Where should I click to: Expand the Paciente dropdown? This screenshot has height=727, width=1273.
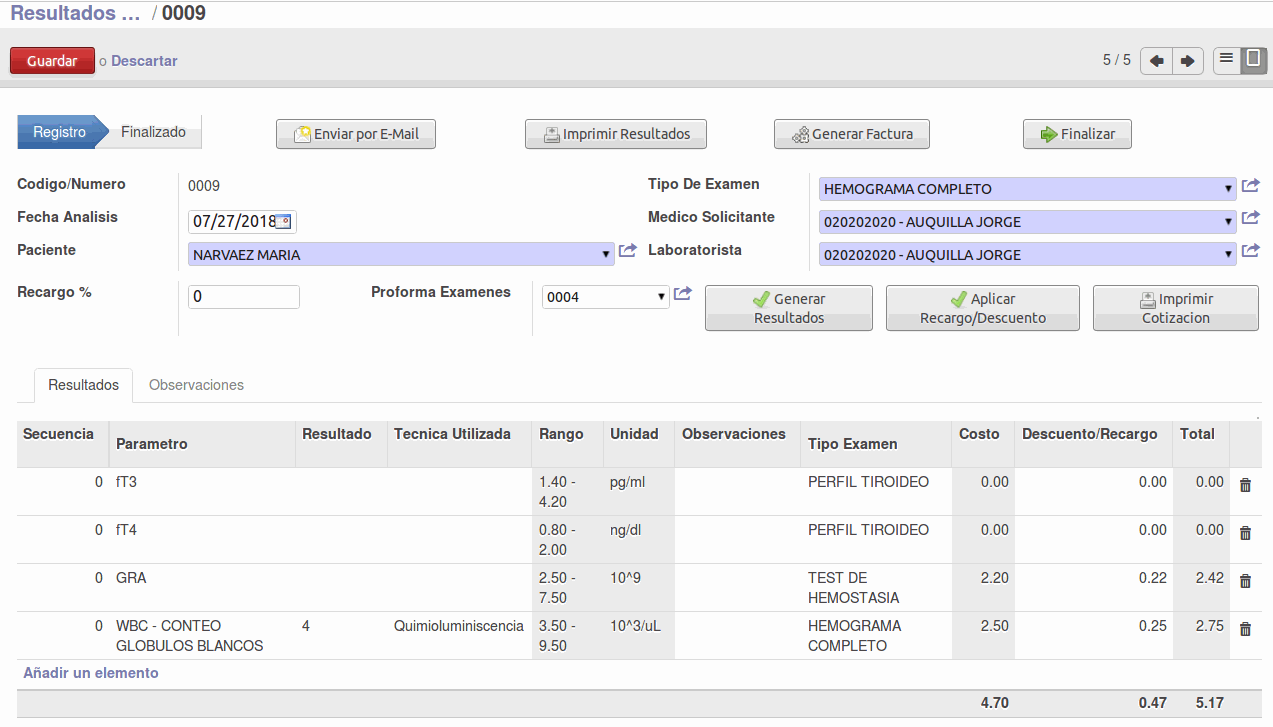(x=606, y=255)
